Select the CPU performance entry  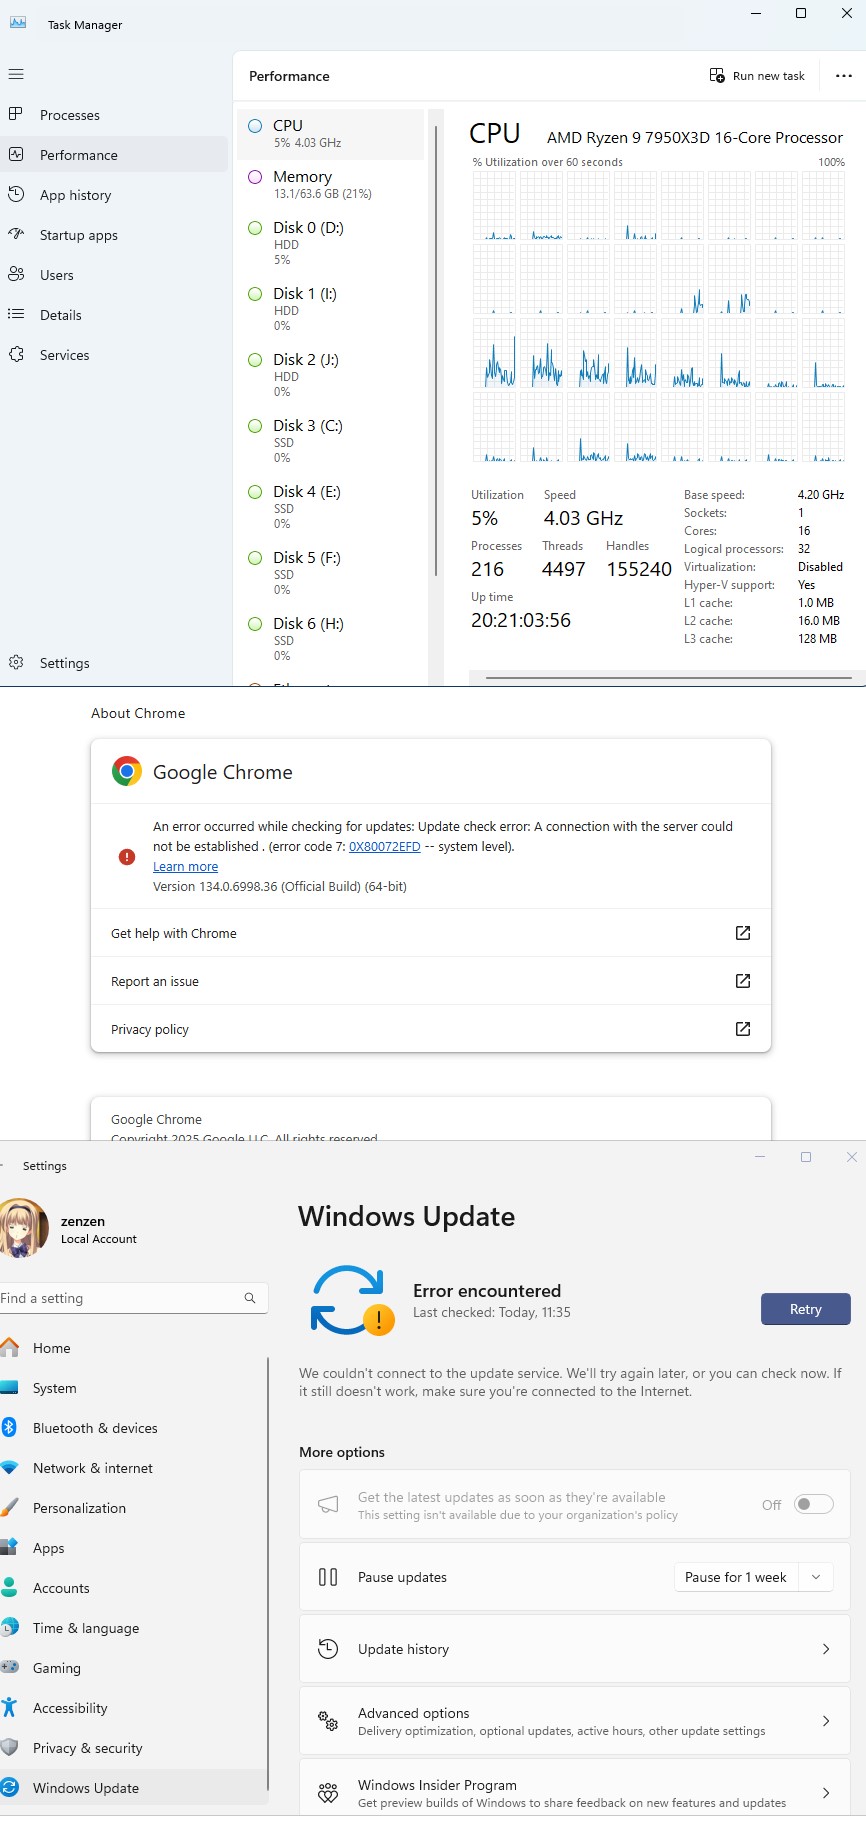[331, 134]
